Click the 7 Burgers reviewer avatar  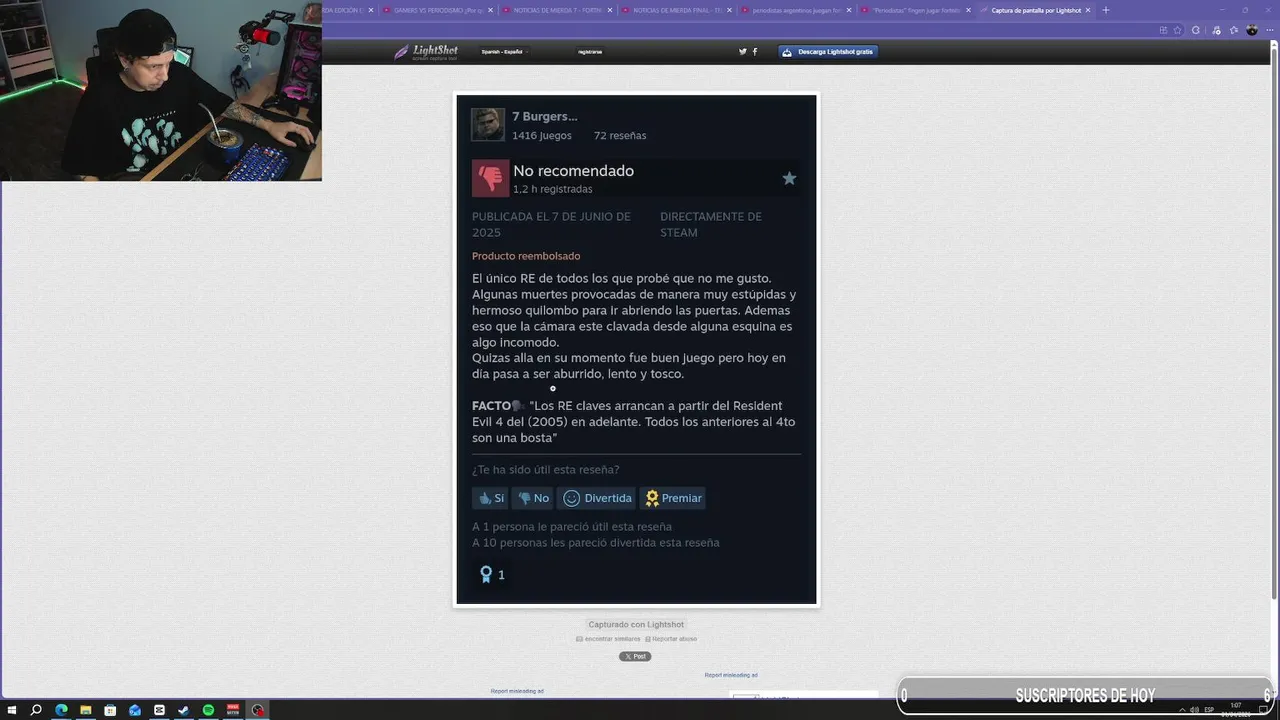coord(488,125)
